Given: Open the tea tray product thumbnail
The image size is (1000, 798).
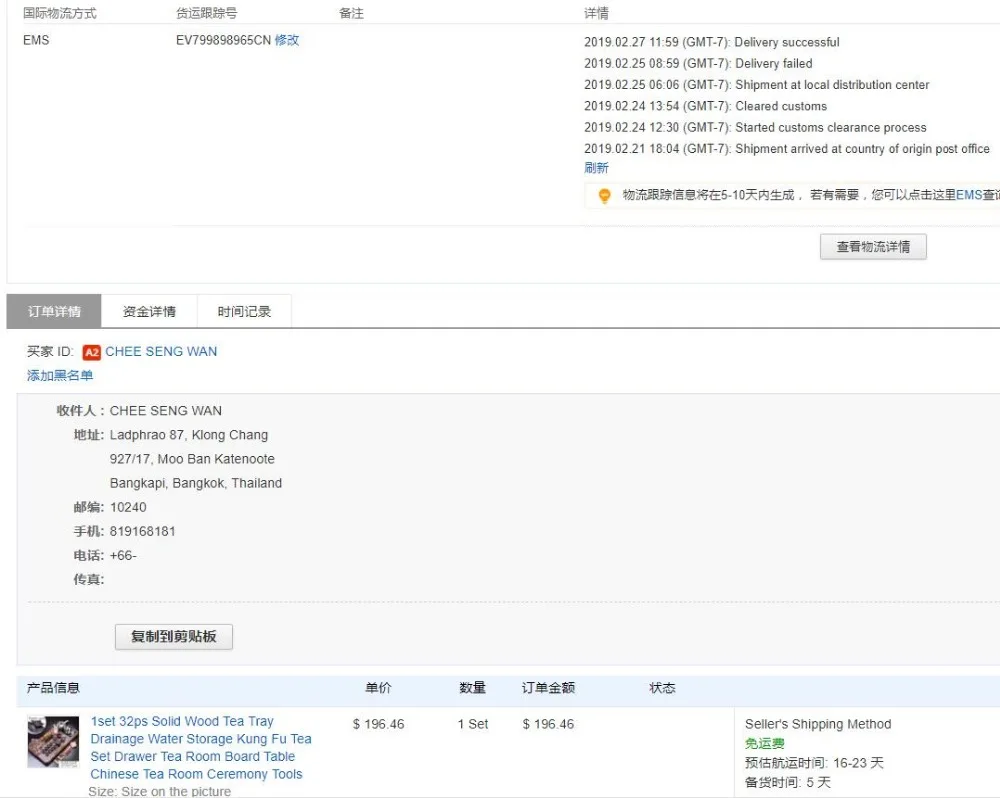Looking at the screenshot, I should pyautogui.click(x=53, y=742).
